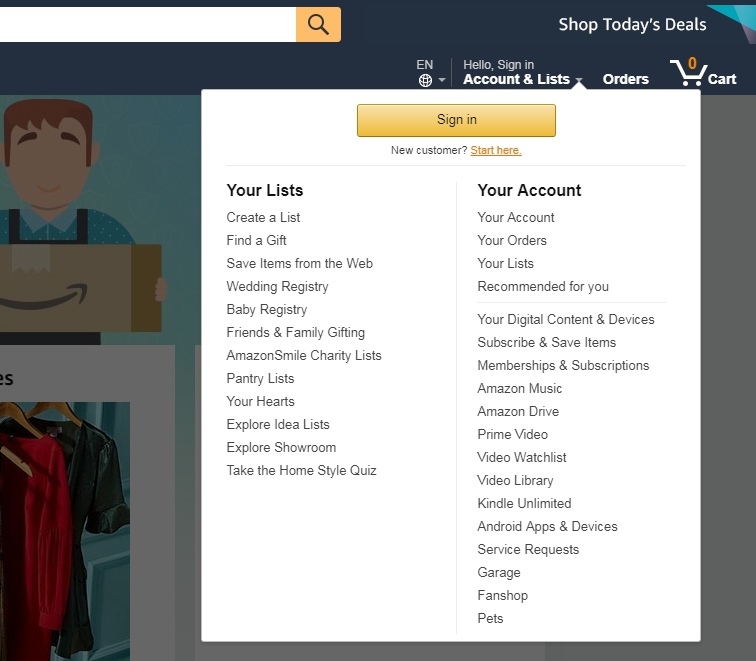Open the shopping cart icon
The image size is (756, 661).
pos(702,73)
